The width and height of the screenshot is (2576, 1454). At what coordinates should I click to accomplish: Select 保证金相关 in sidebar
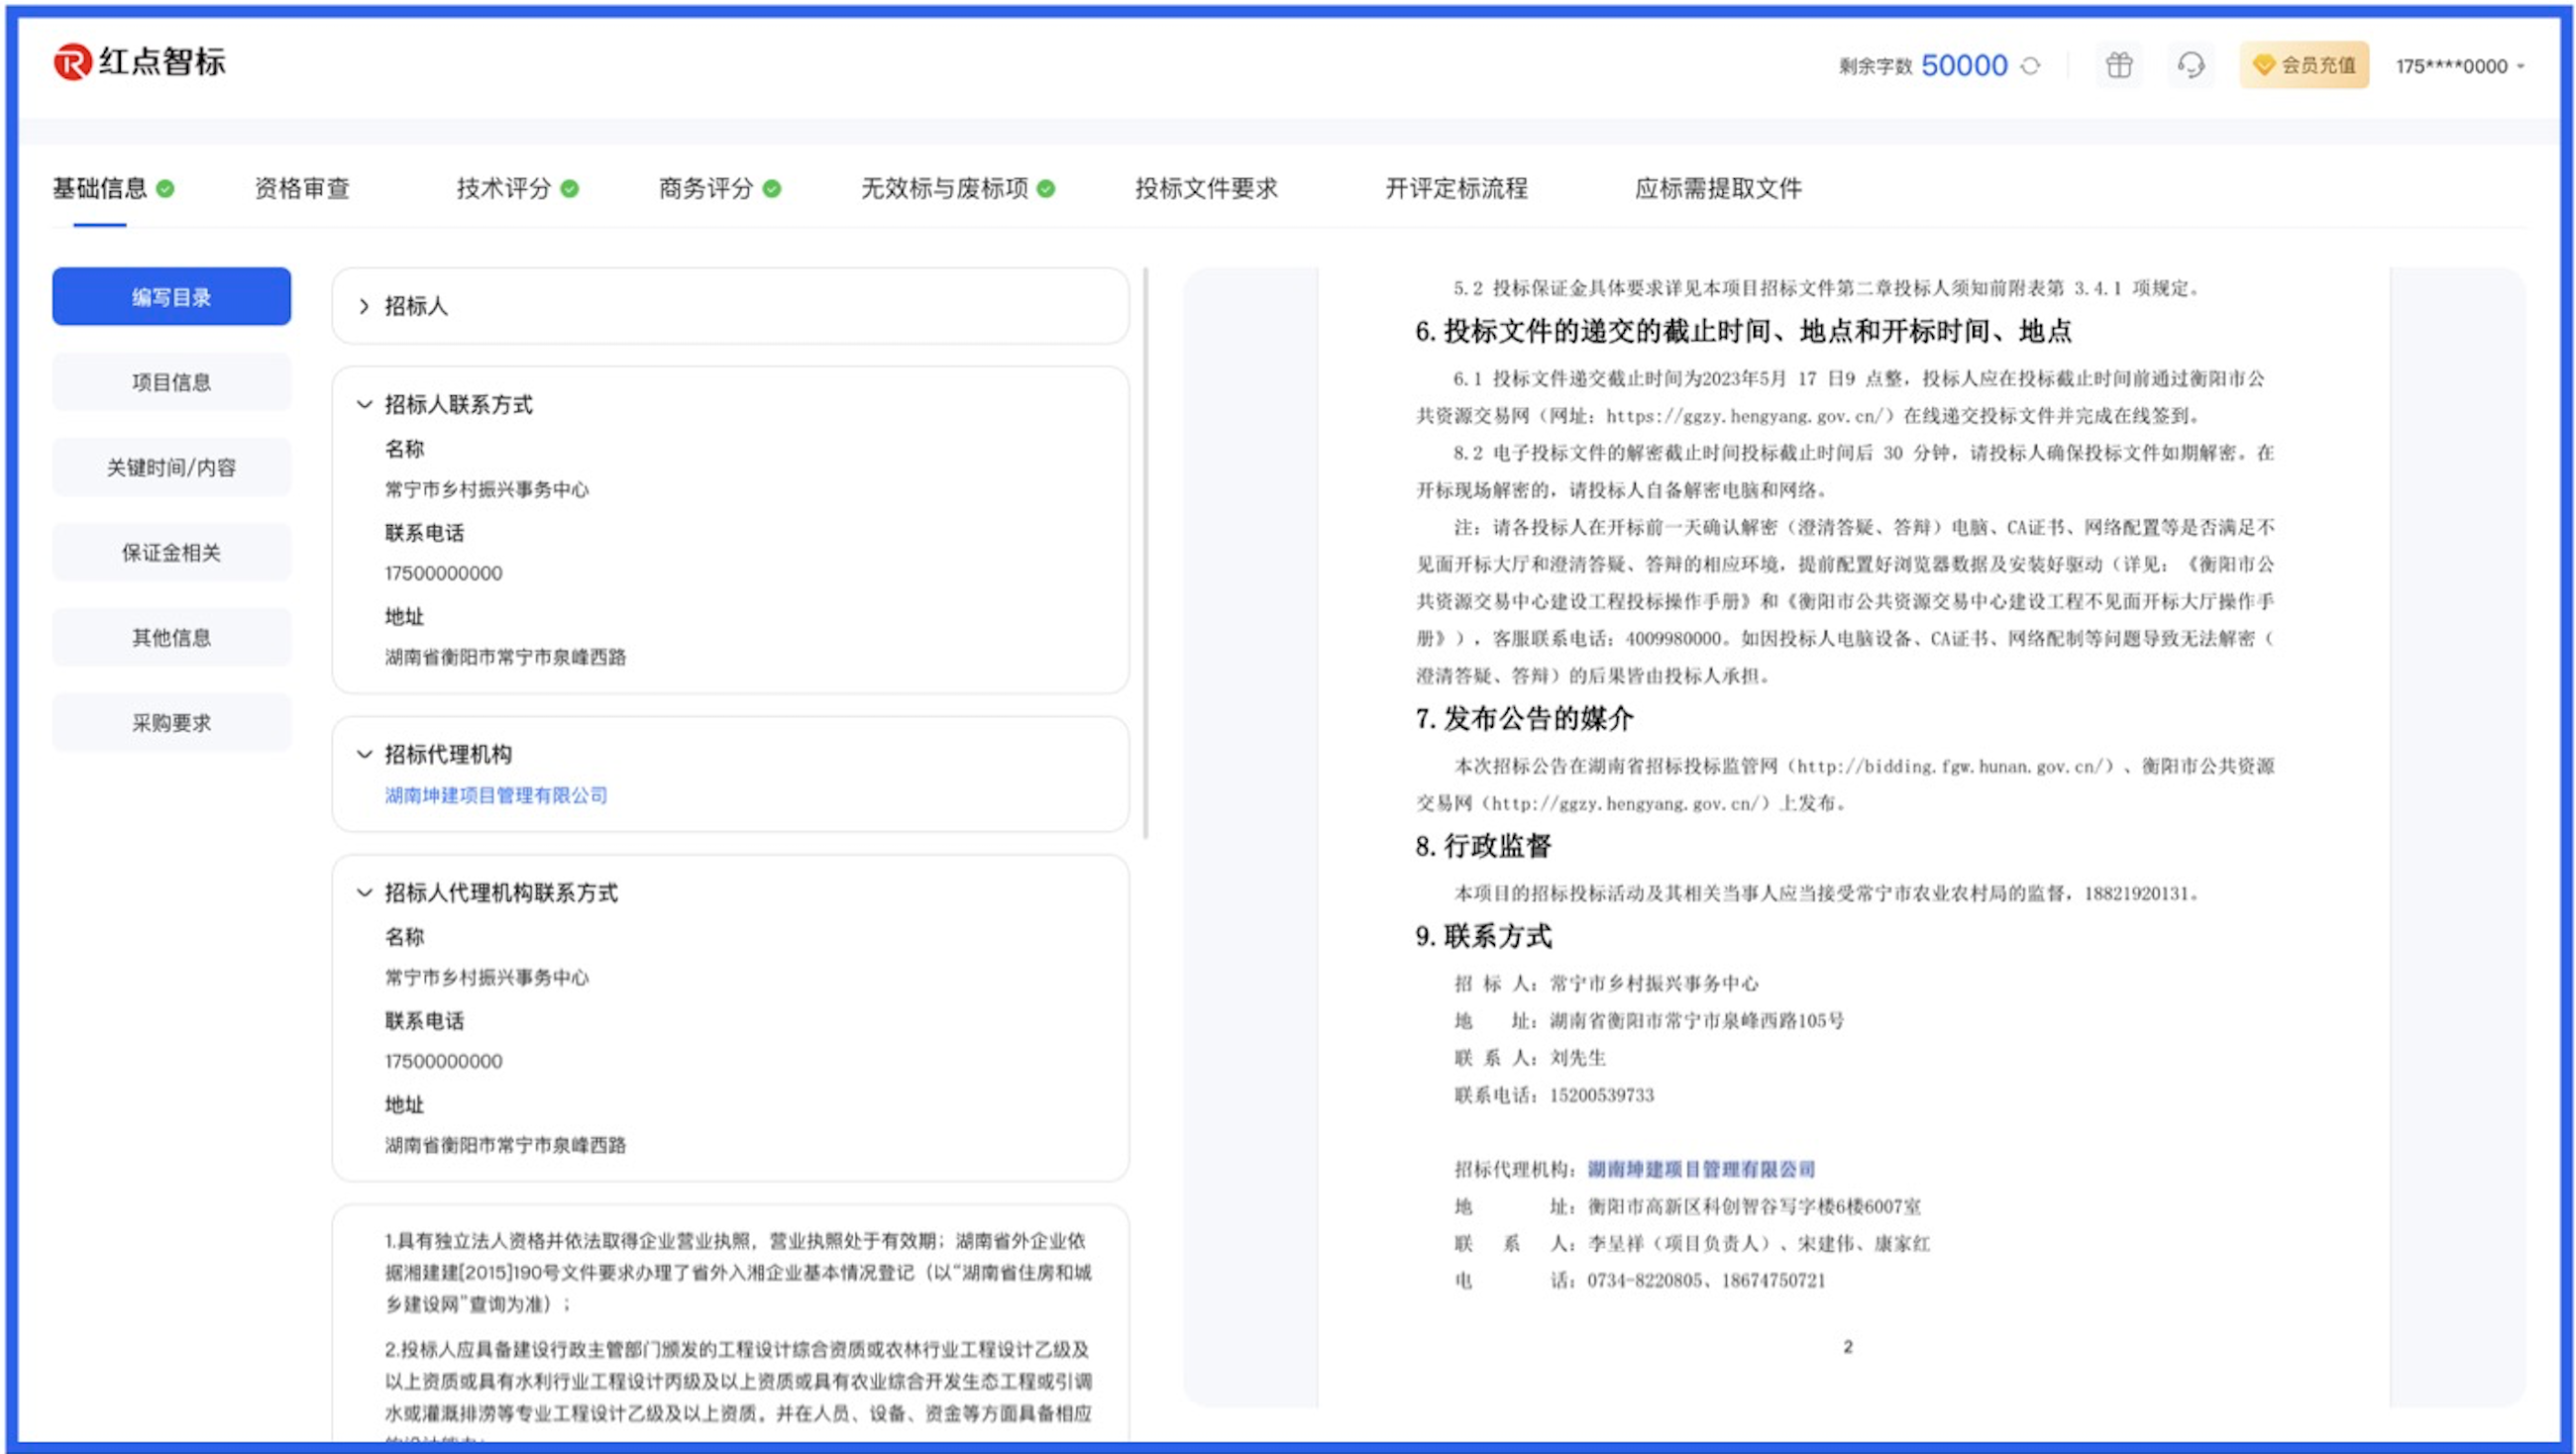click(x=171, y=552)
